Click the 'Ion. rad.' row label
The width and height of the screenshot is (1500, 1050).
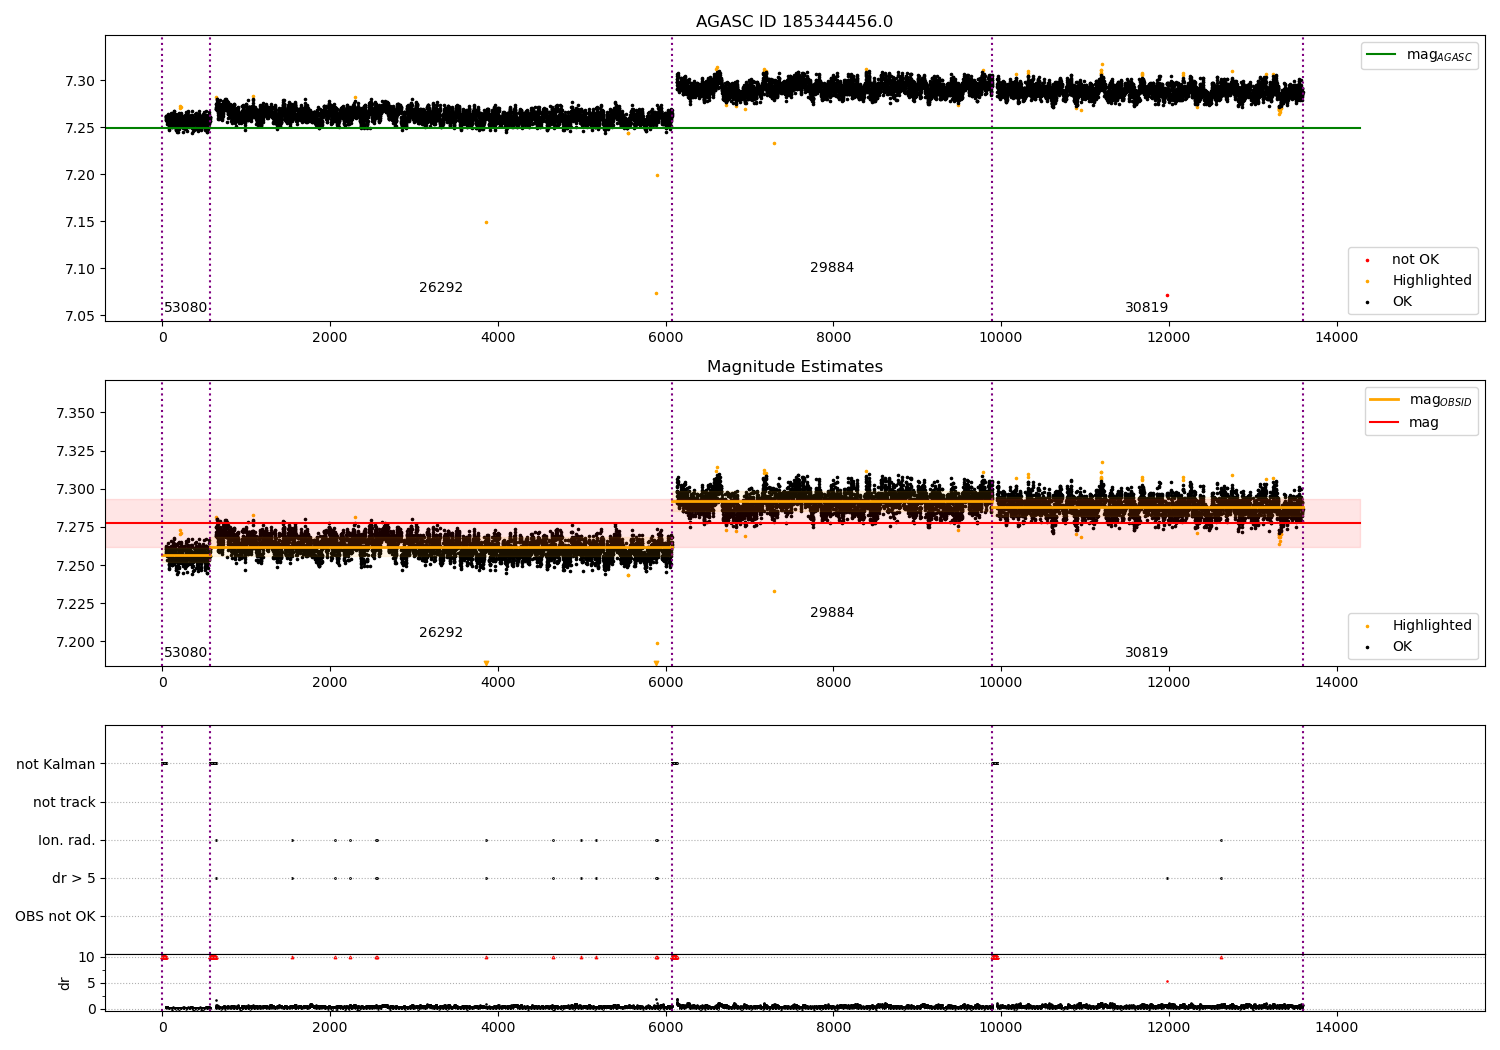67,841
